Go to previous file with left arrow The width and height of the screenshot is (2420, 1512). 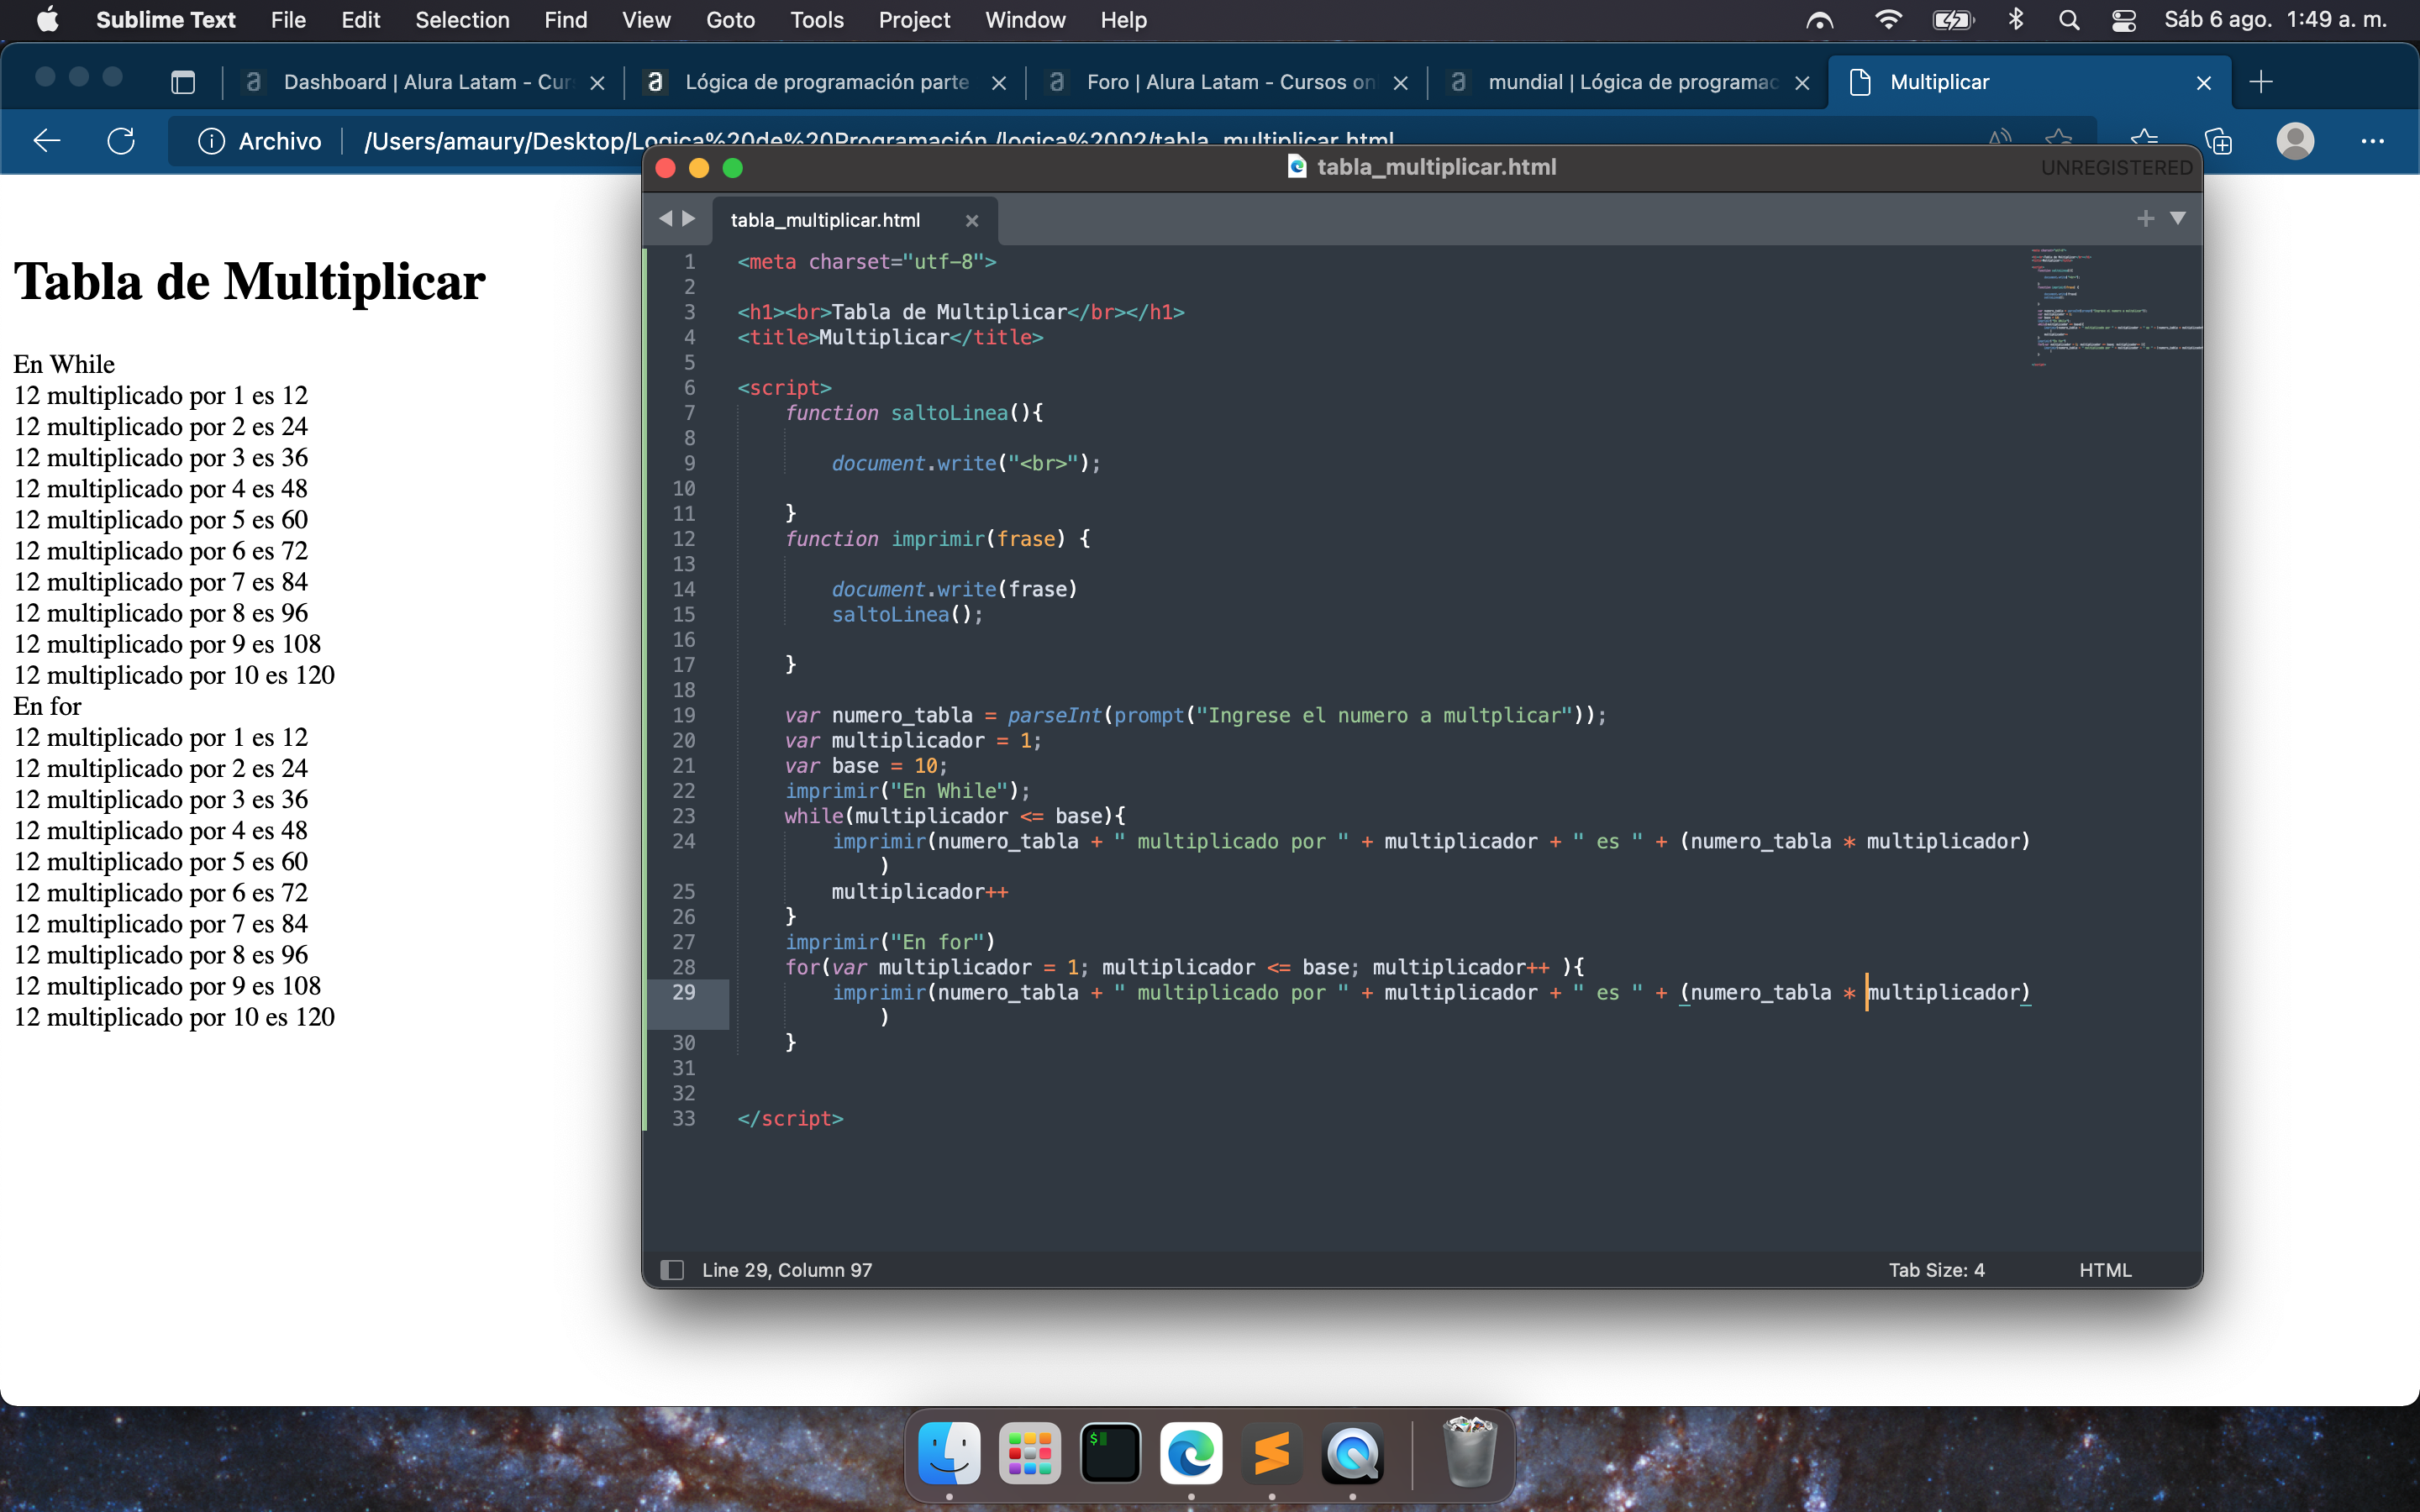tap(665, 218)
